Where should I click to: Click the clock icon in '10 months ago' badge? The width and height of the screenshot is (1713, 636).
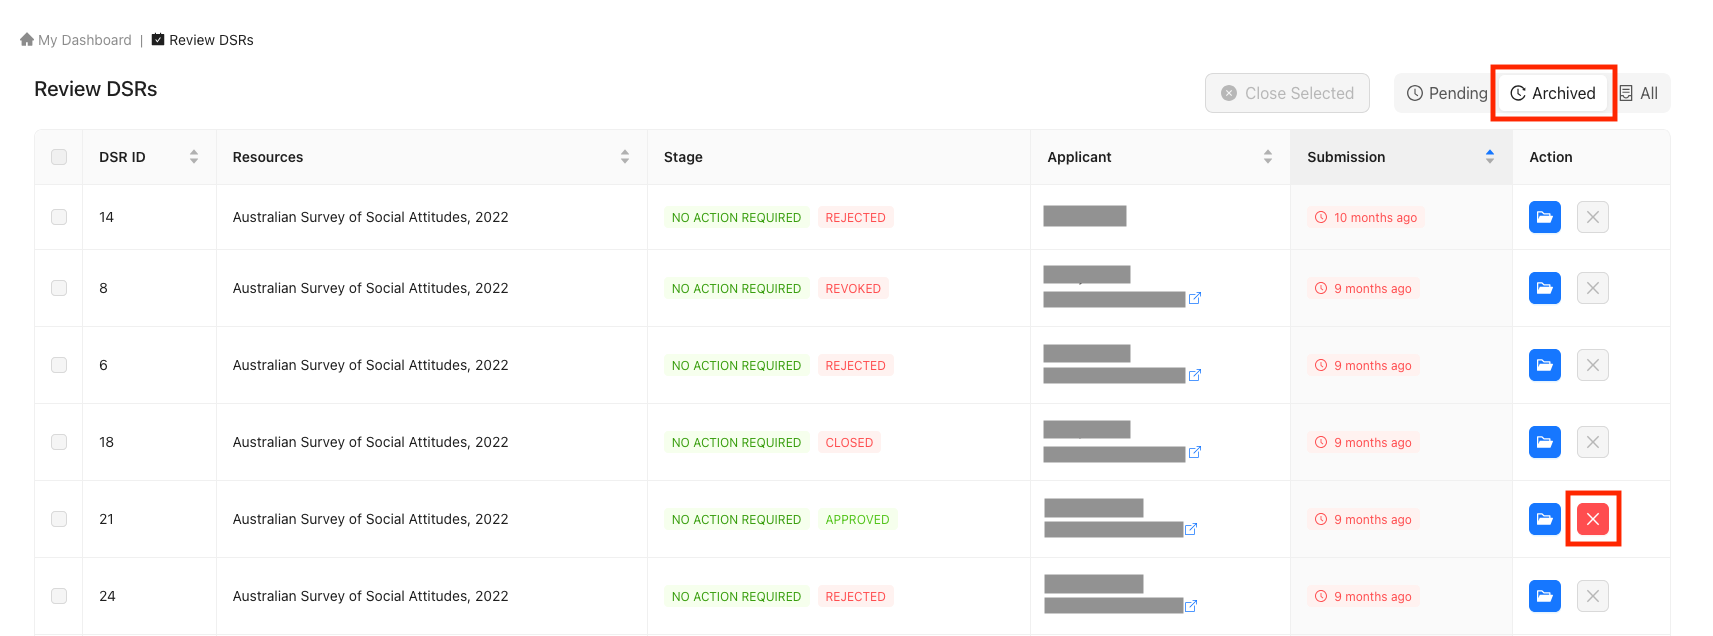tap(1321, 217)
